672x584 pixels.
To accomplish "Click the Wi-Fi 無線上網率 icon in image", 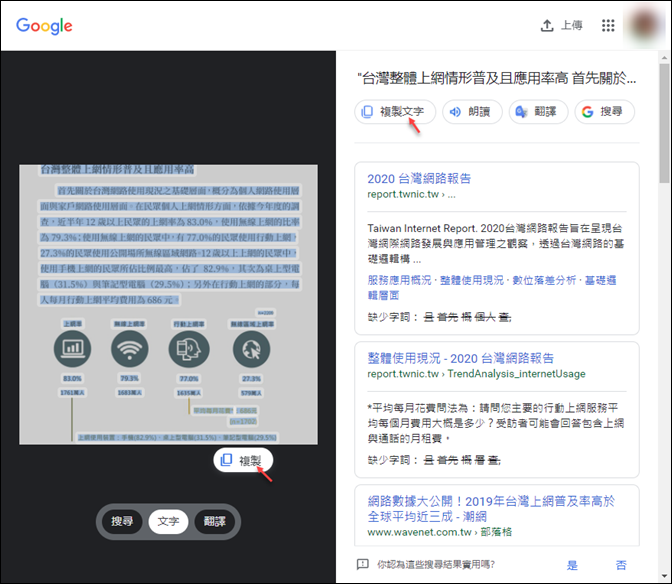I will click(129, 349).
